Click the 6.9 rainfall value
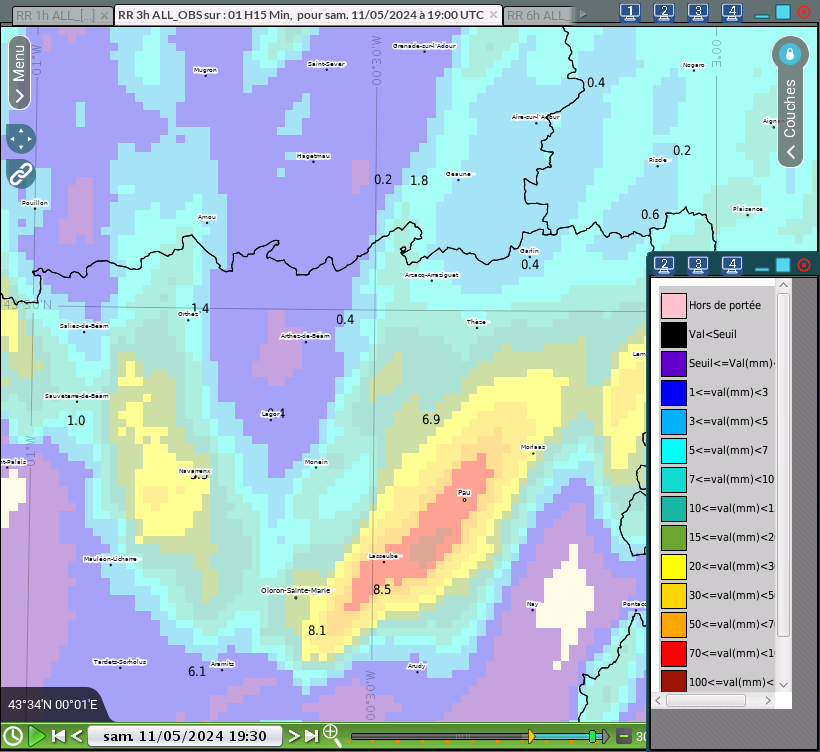The width and height of the screenshot is (820, 752). click(x=431, y=420)
